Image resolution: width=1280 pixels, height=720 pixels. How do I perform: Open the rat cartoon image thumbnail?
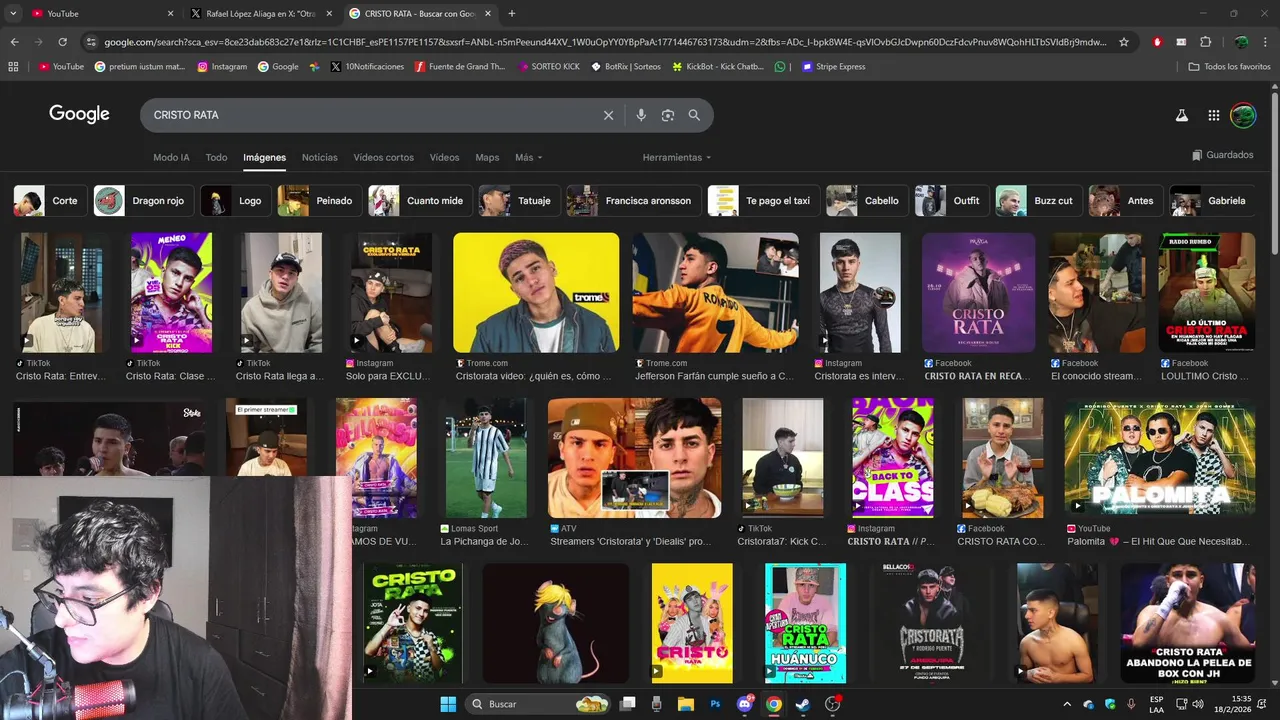(x=556, y=623)
